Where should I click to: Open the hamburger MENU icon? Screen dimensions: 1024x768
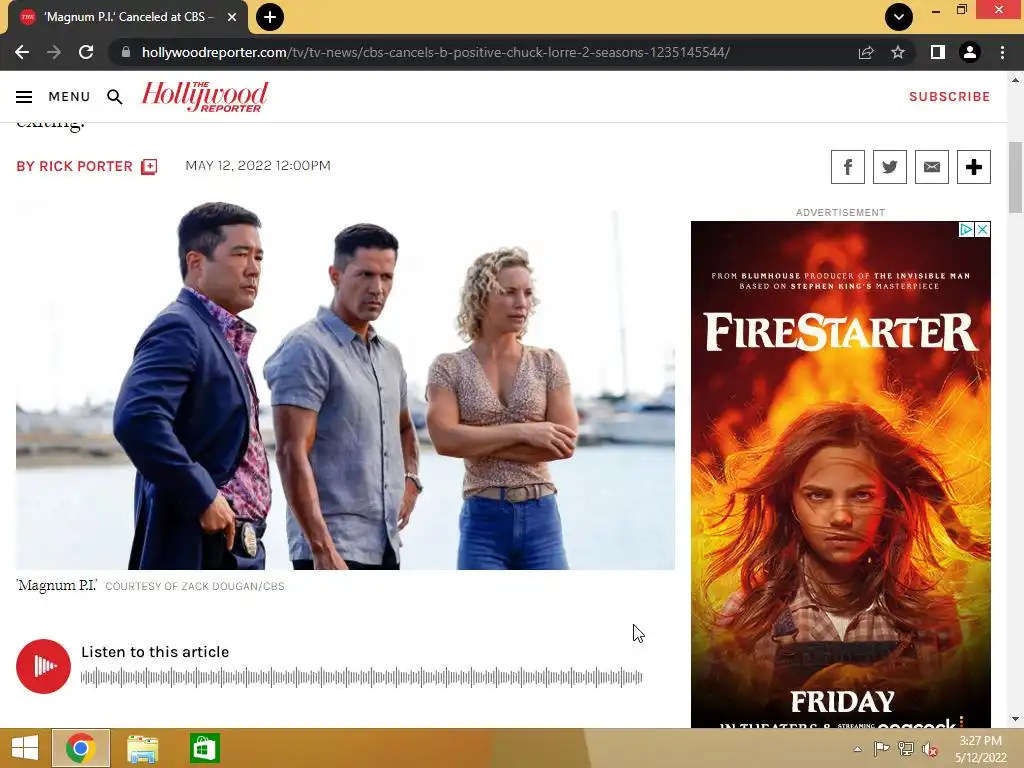click(24, 97)
